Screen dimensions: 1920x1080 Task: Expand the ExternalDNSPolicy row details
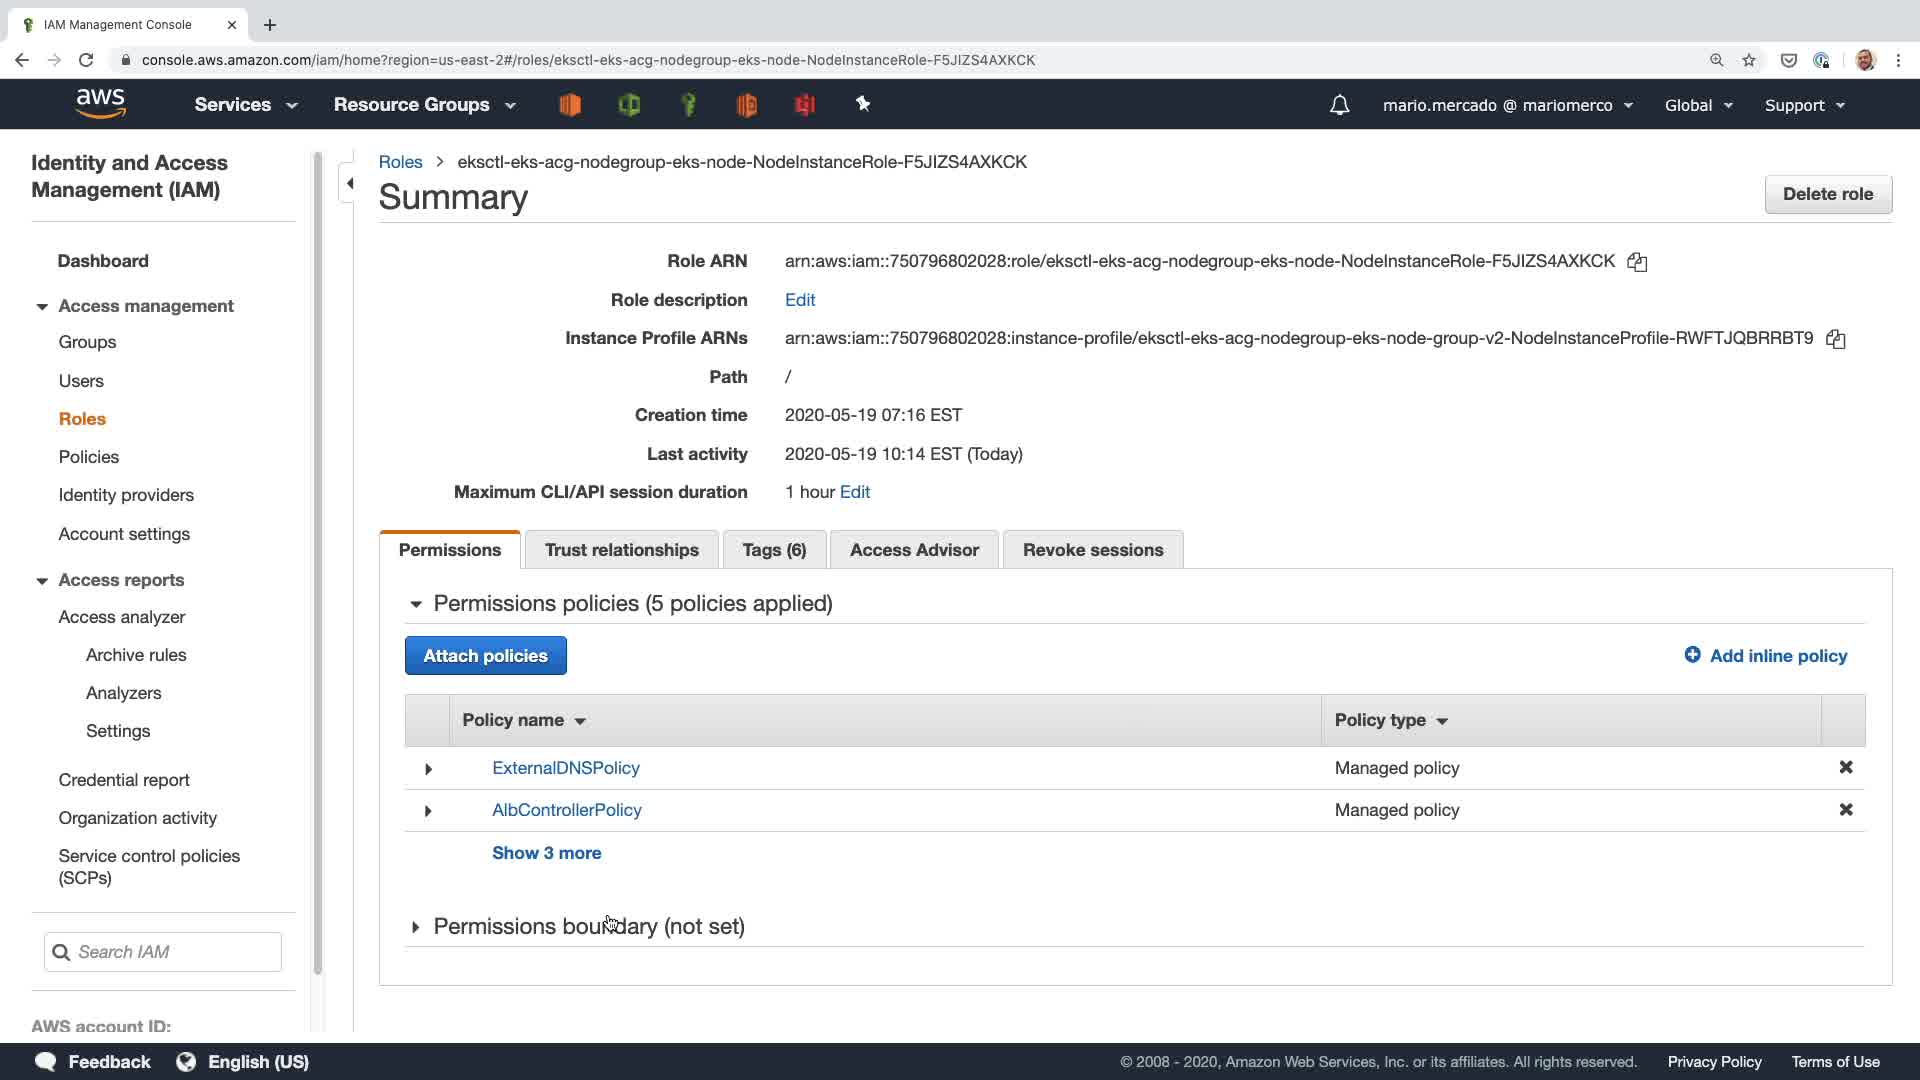click(428, 769)
